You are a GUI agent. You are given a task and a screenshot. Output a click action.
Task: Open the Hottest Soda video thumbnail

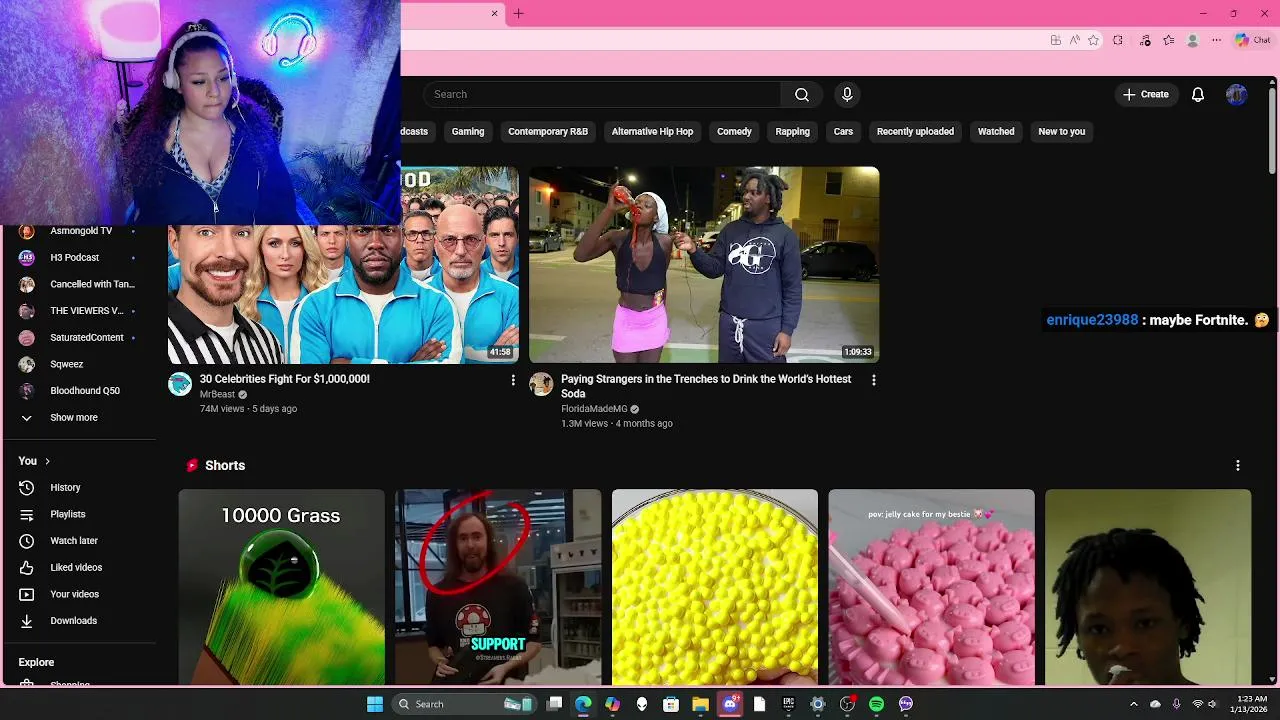[x=704, y=264]
